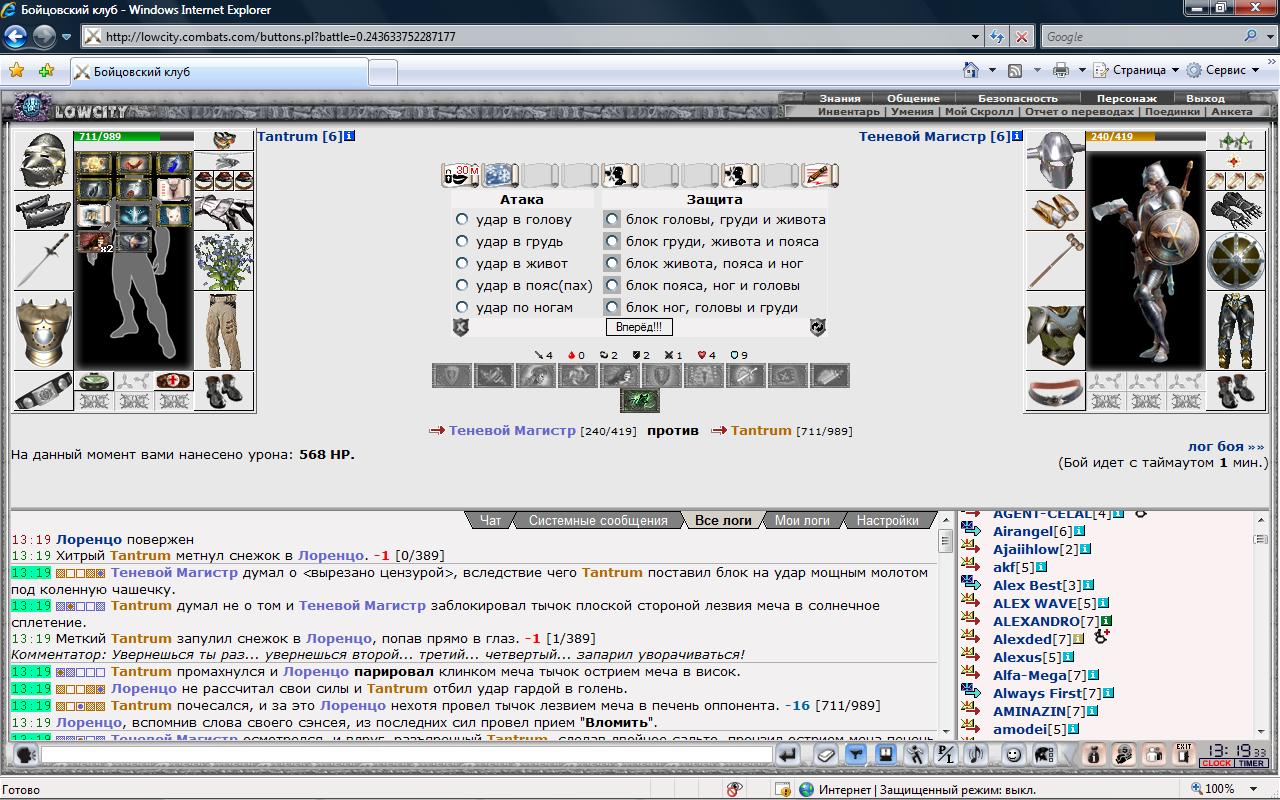Open the Персонаж menu
Image resolution: width=1280 pixels, height=800 pixels.
tap(1126, 98)
